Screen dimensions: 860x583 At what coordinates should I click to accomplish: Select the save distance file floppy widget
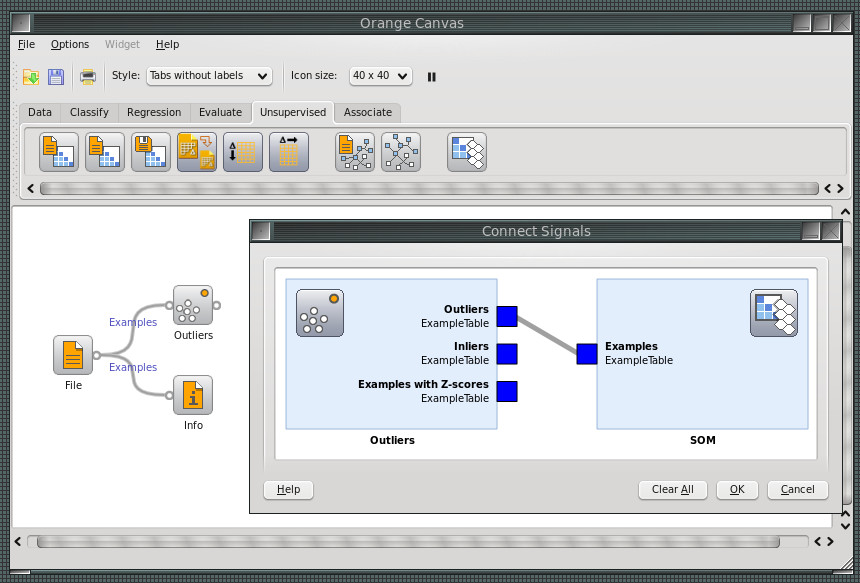pyautogui.click(x=151, y=152)
